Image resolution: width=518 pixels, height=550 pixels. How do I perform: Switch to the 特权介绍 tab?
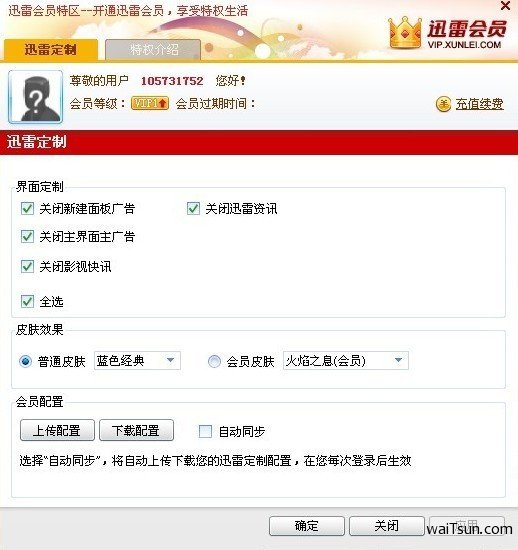[x=153, y=49]
